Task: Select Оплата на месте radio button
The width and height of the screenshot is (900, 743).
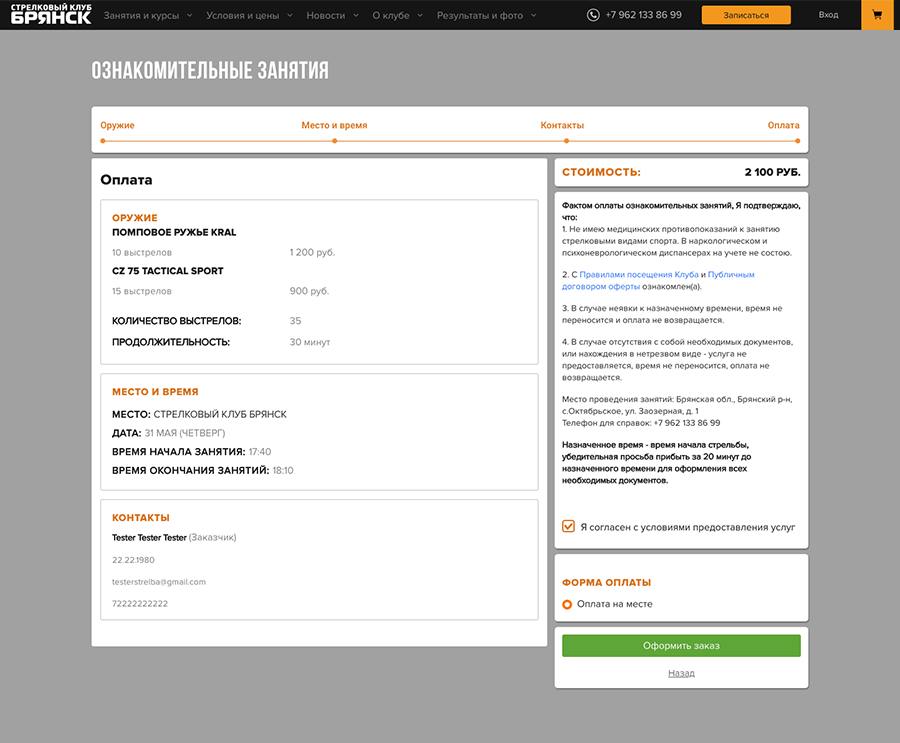Action: point(567,604)
